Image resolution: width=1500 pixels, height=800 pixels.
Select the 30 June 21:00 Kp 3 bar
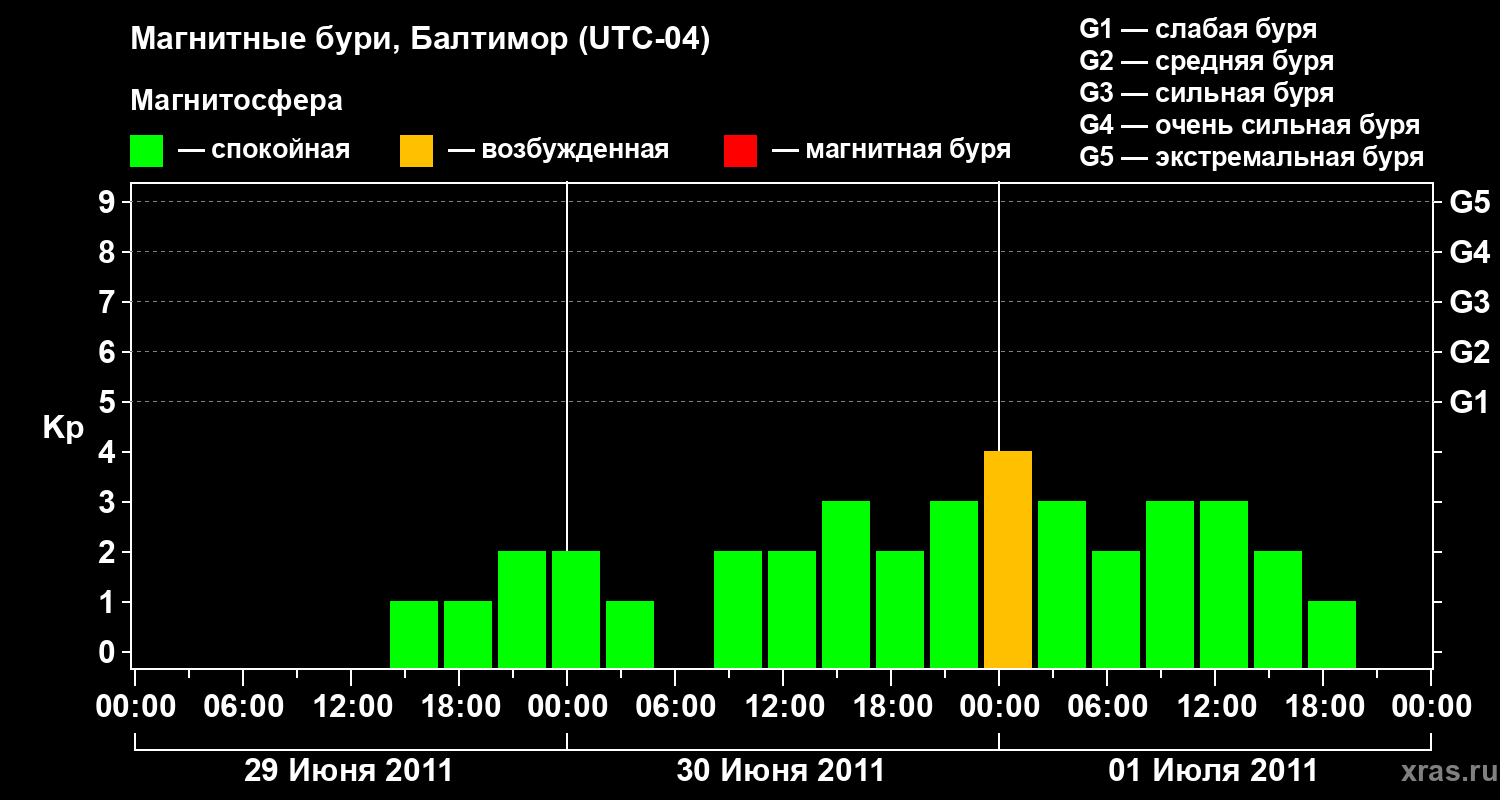click(954, 585)
